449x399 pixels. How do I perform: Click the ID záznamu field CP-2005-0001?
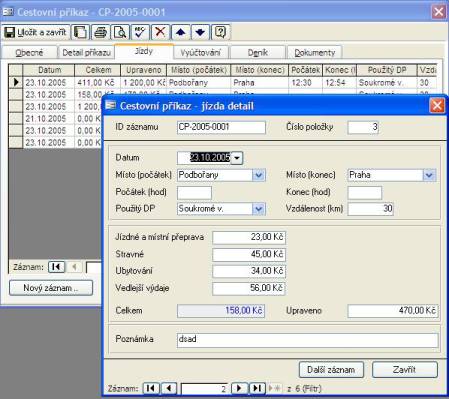pyautogui.click(x=221, y=127)
